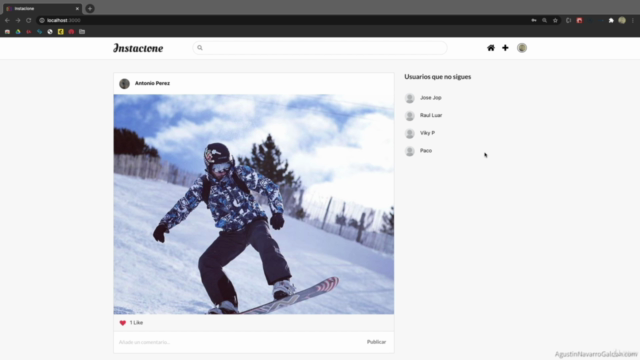The image size is (640, 360).
Task: Click the browser forward arrow
Action: point(18,20)
